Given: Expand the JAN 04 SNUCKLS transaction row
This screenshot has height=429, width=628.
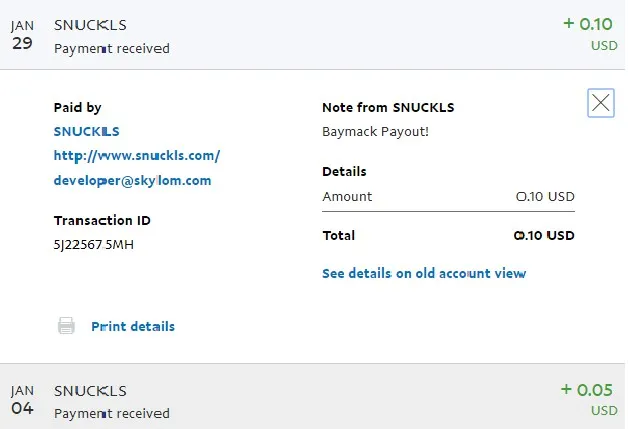Looking at the screenshot, I should coord(312,397).
